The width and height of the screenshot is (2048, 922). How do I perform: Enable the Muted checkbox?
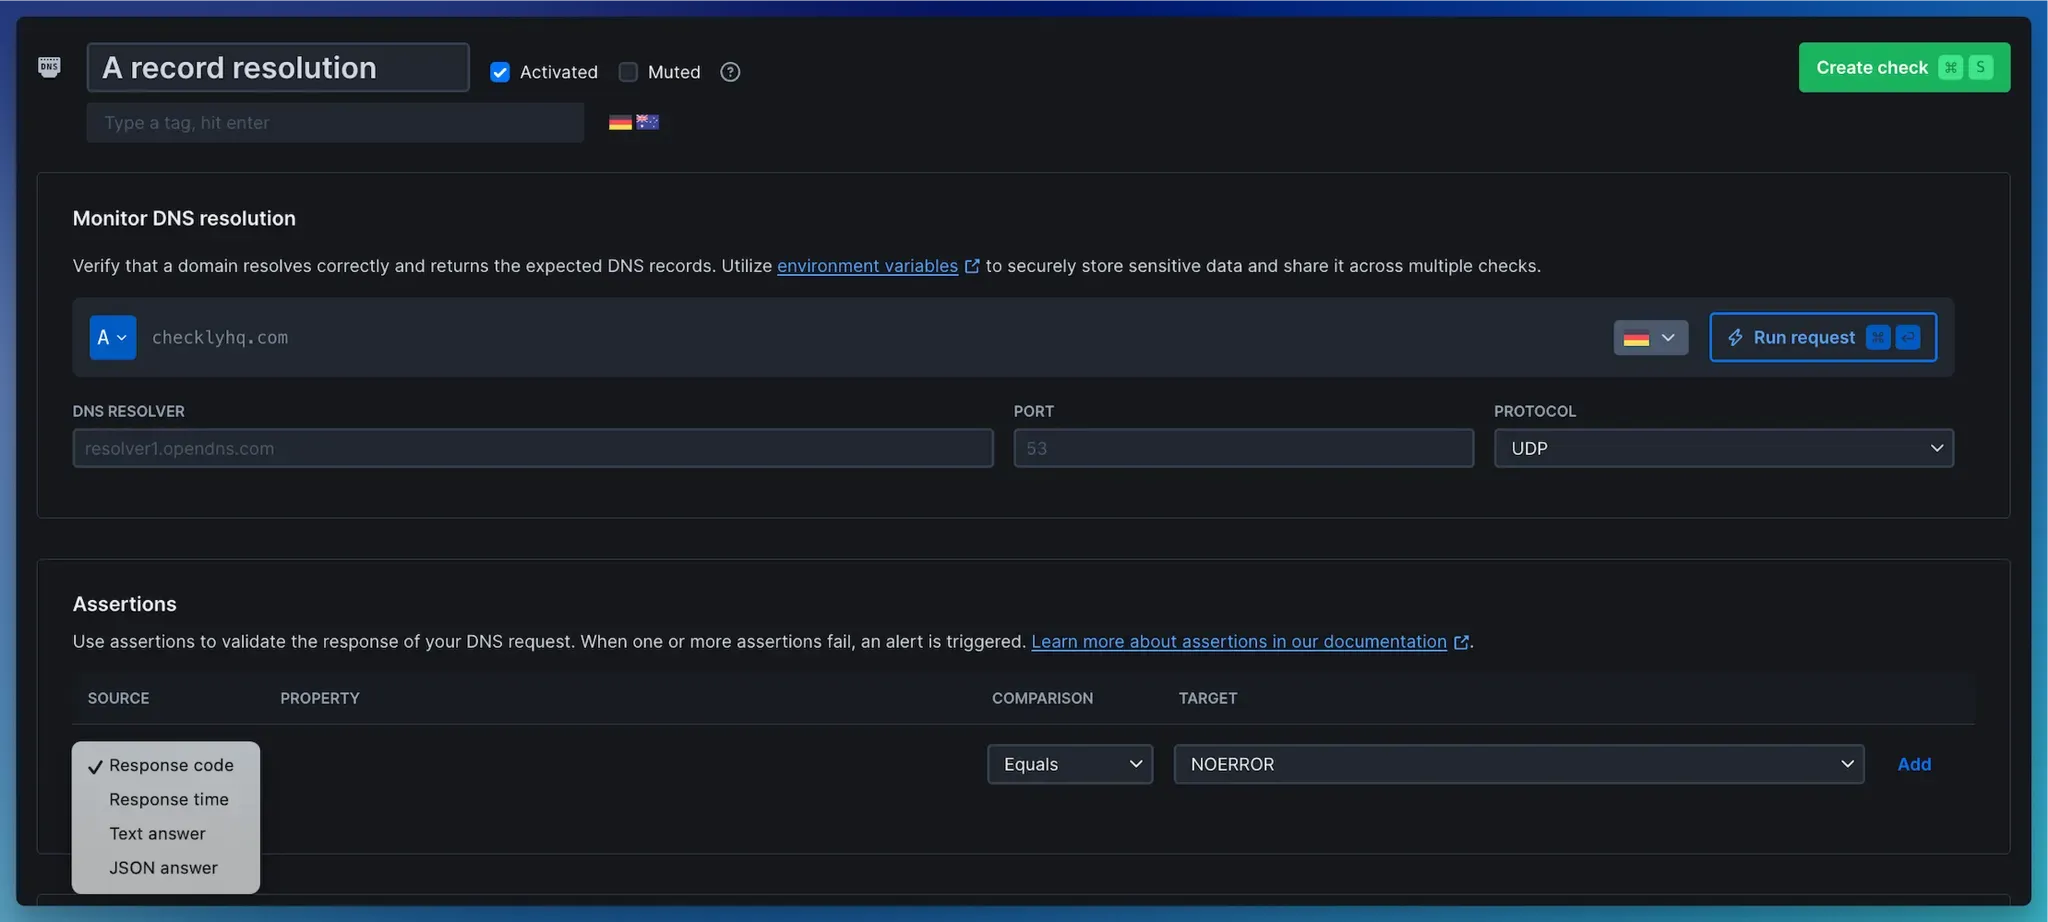628,72
